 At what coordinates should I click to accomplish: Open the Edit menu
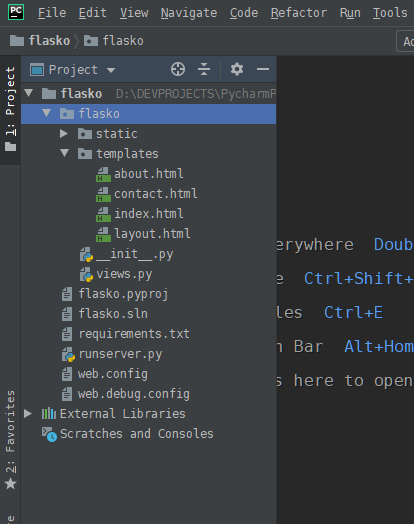point(93,13)
